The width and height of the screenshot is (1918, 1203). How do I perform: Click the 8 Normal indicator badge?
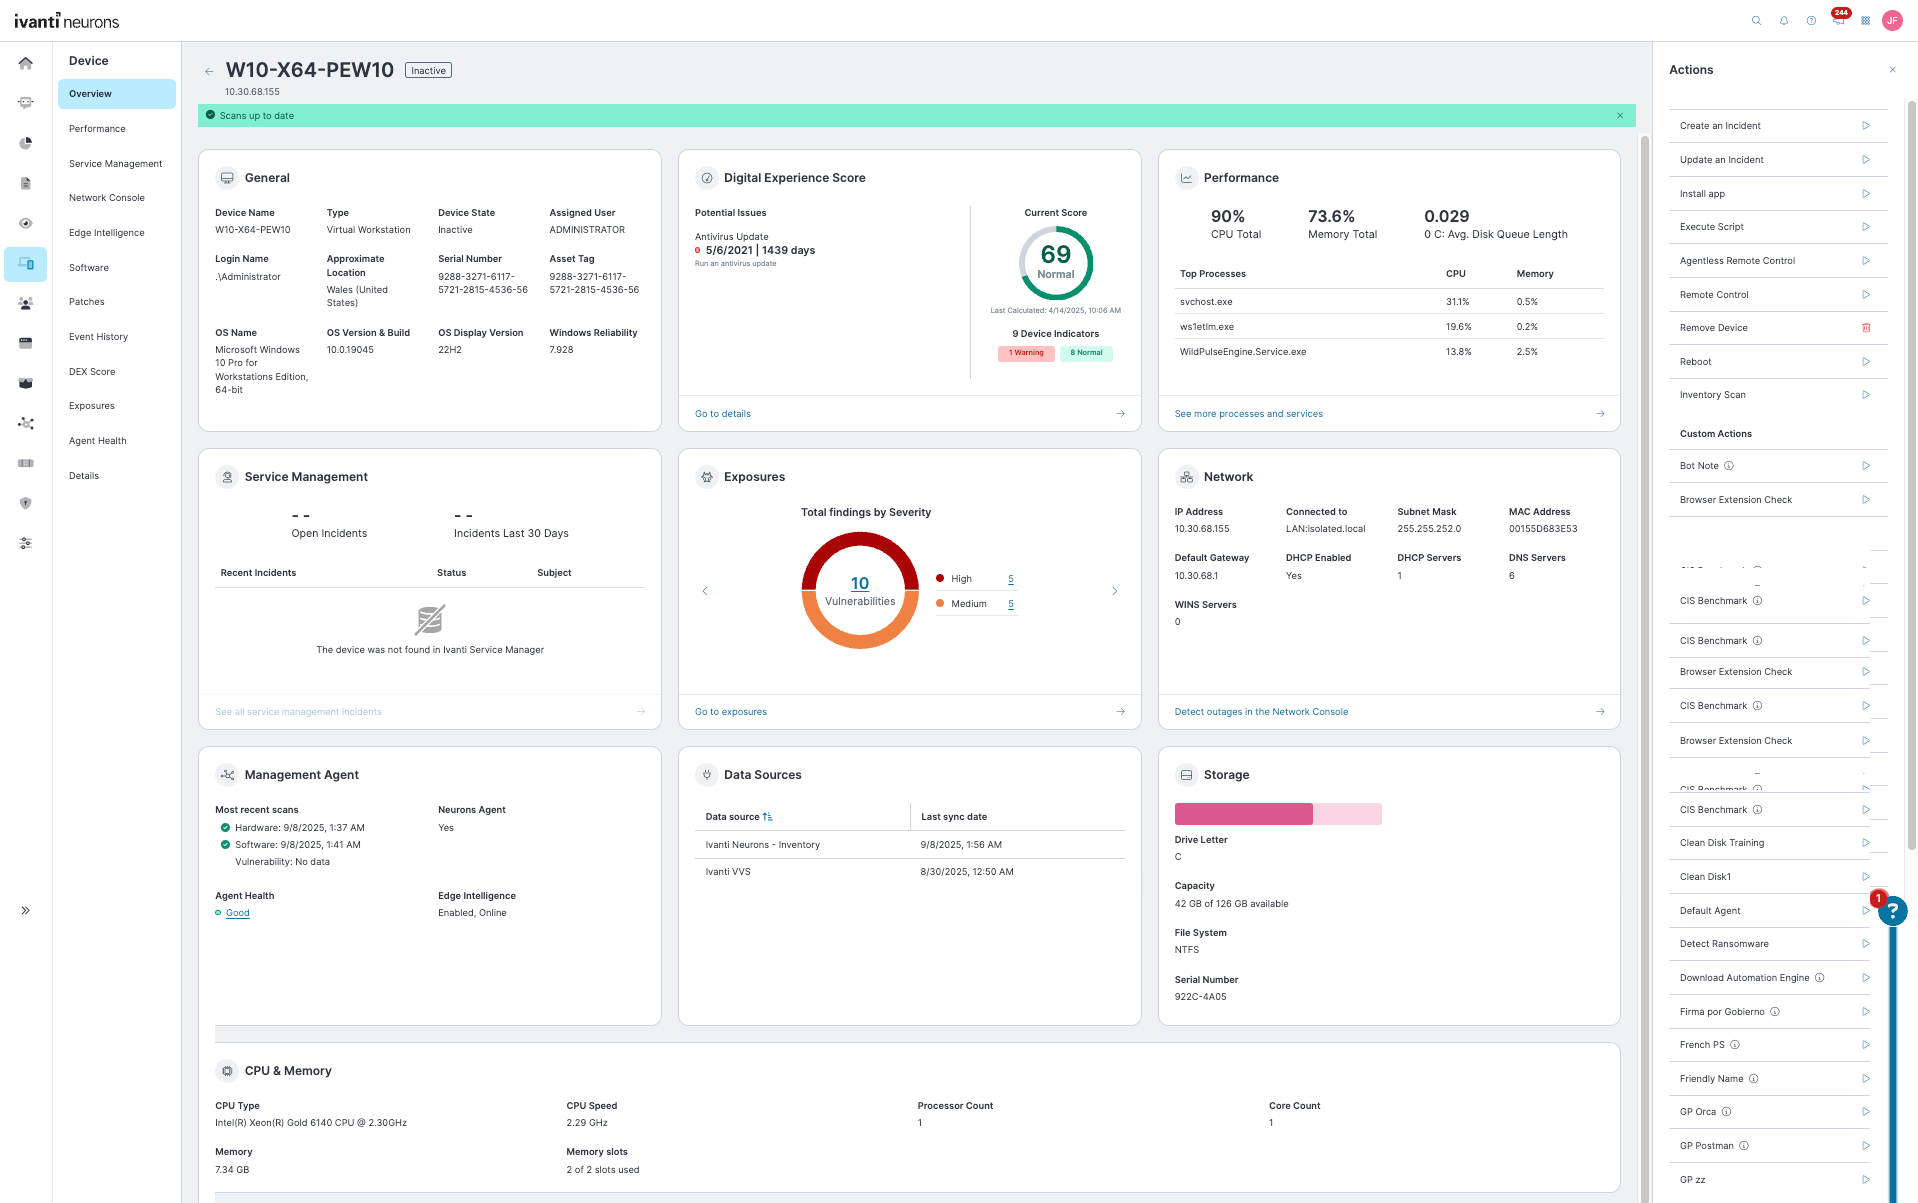click(x=1086, y=353)
